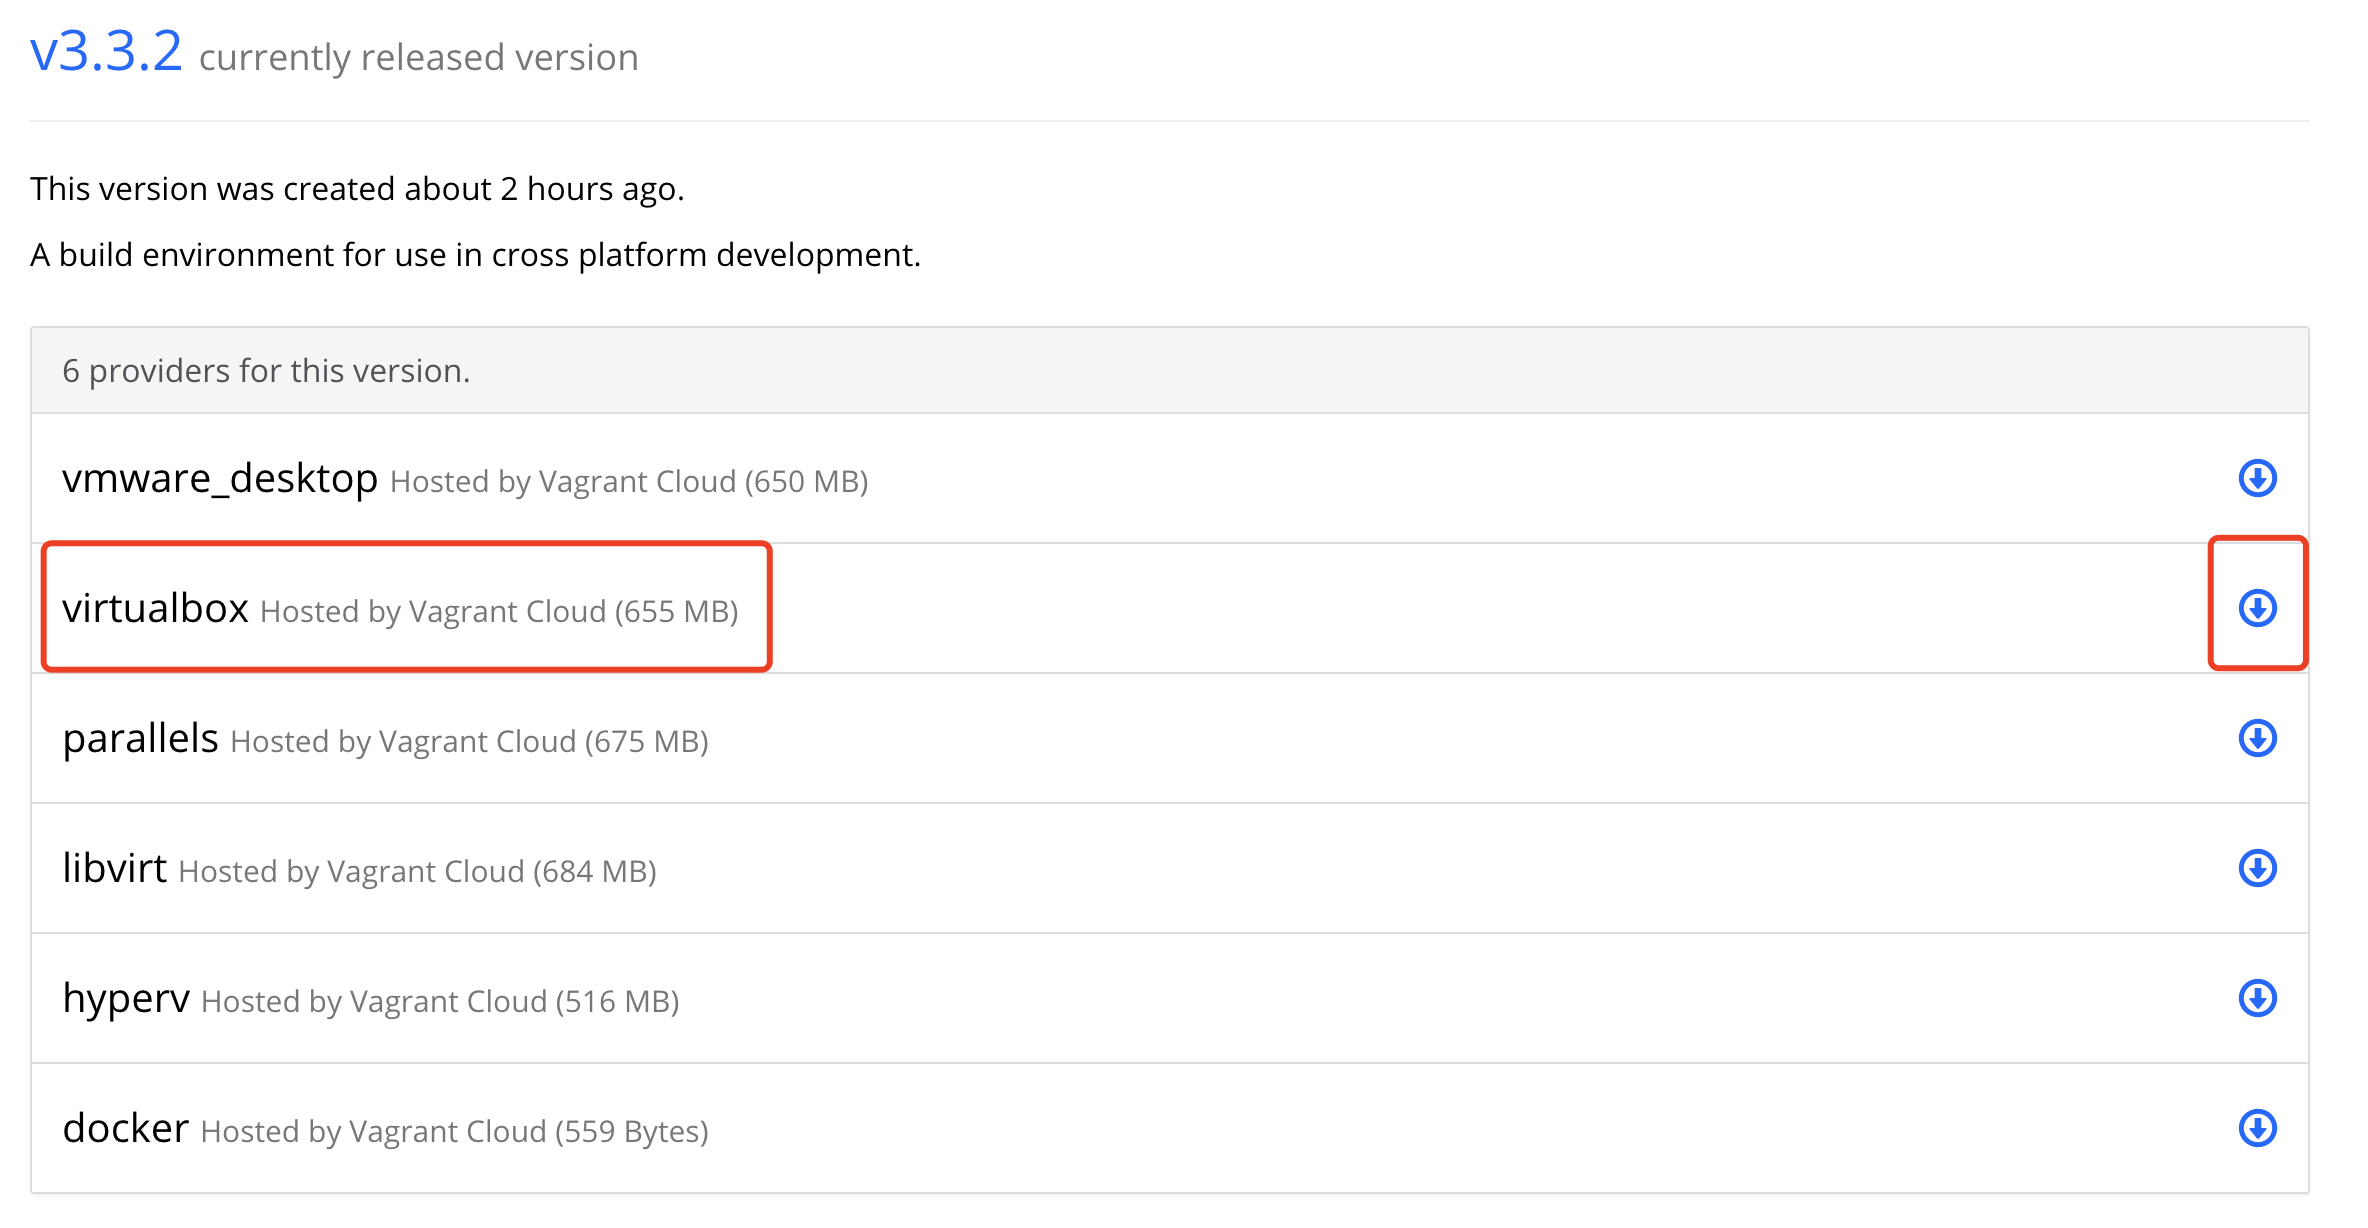Click the docker download arrow icon

(x=2257, y=1128)
